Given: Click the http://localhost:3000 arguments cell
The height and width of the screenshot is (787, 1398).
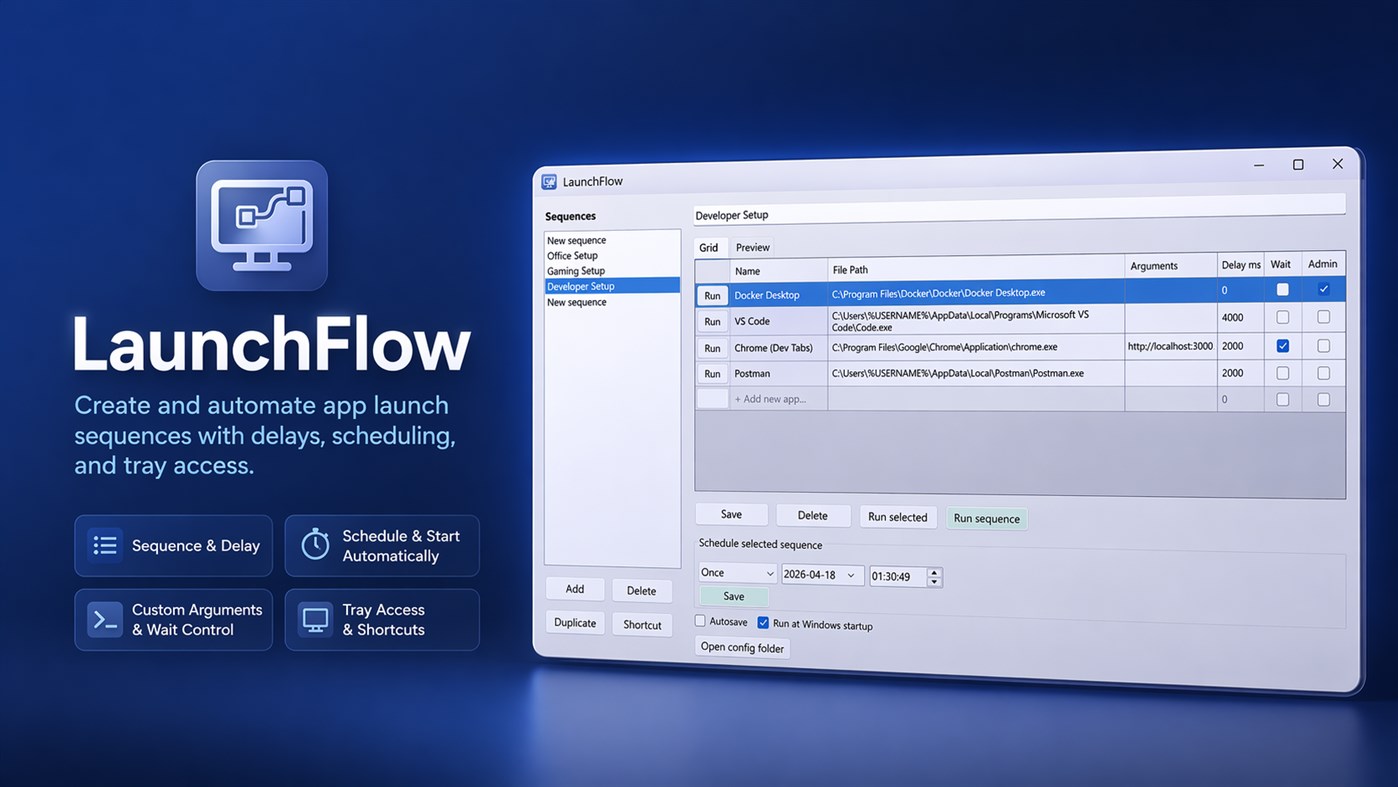Looking at the screenshot, I should (1170, 346).
